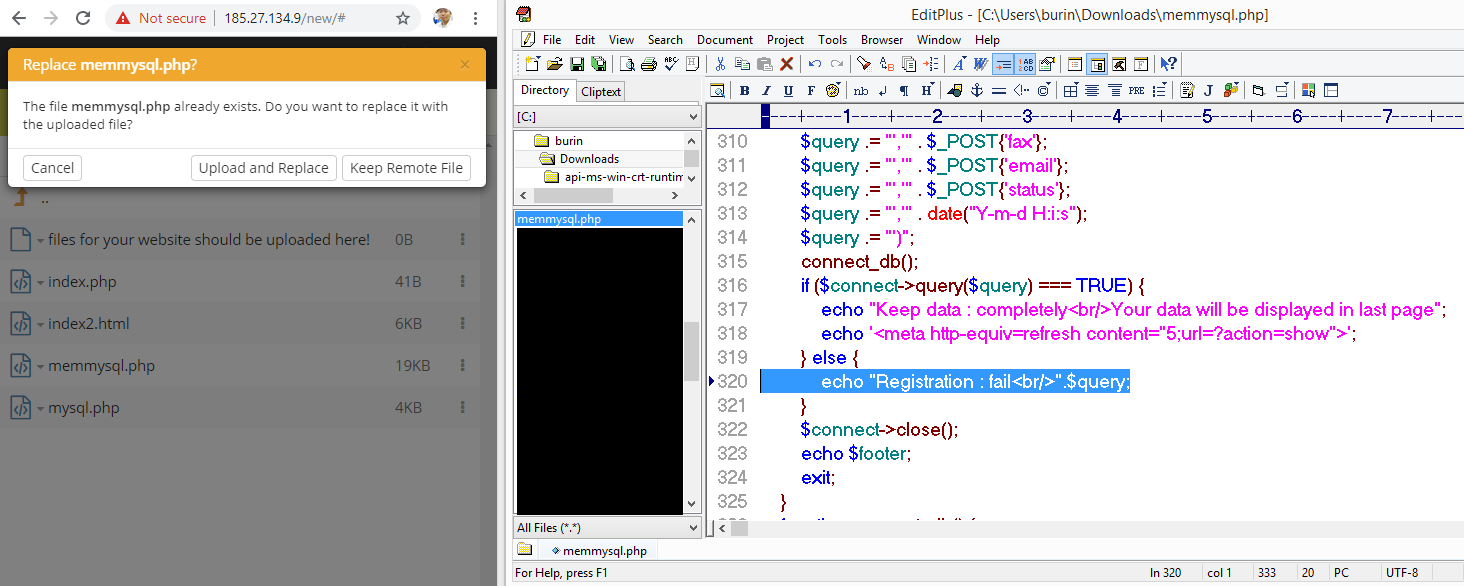Image resolution: width=1464 pixels, height=586 pixels.
Task: Open the drive selector [C:] dropdown
Action: coord(693,117)
